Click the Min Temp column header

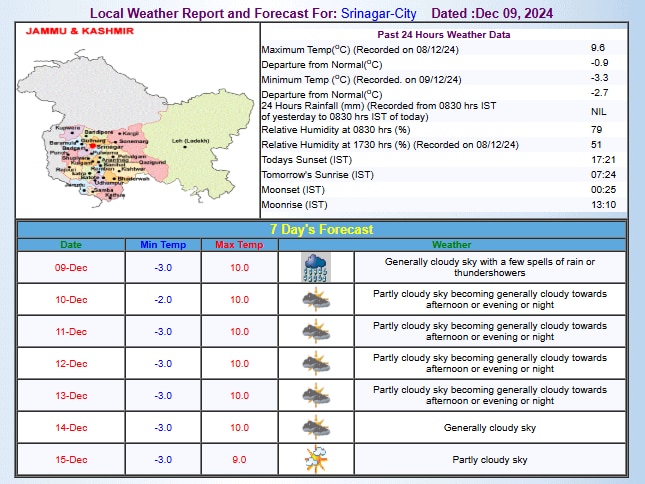[x=163, y=244]
